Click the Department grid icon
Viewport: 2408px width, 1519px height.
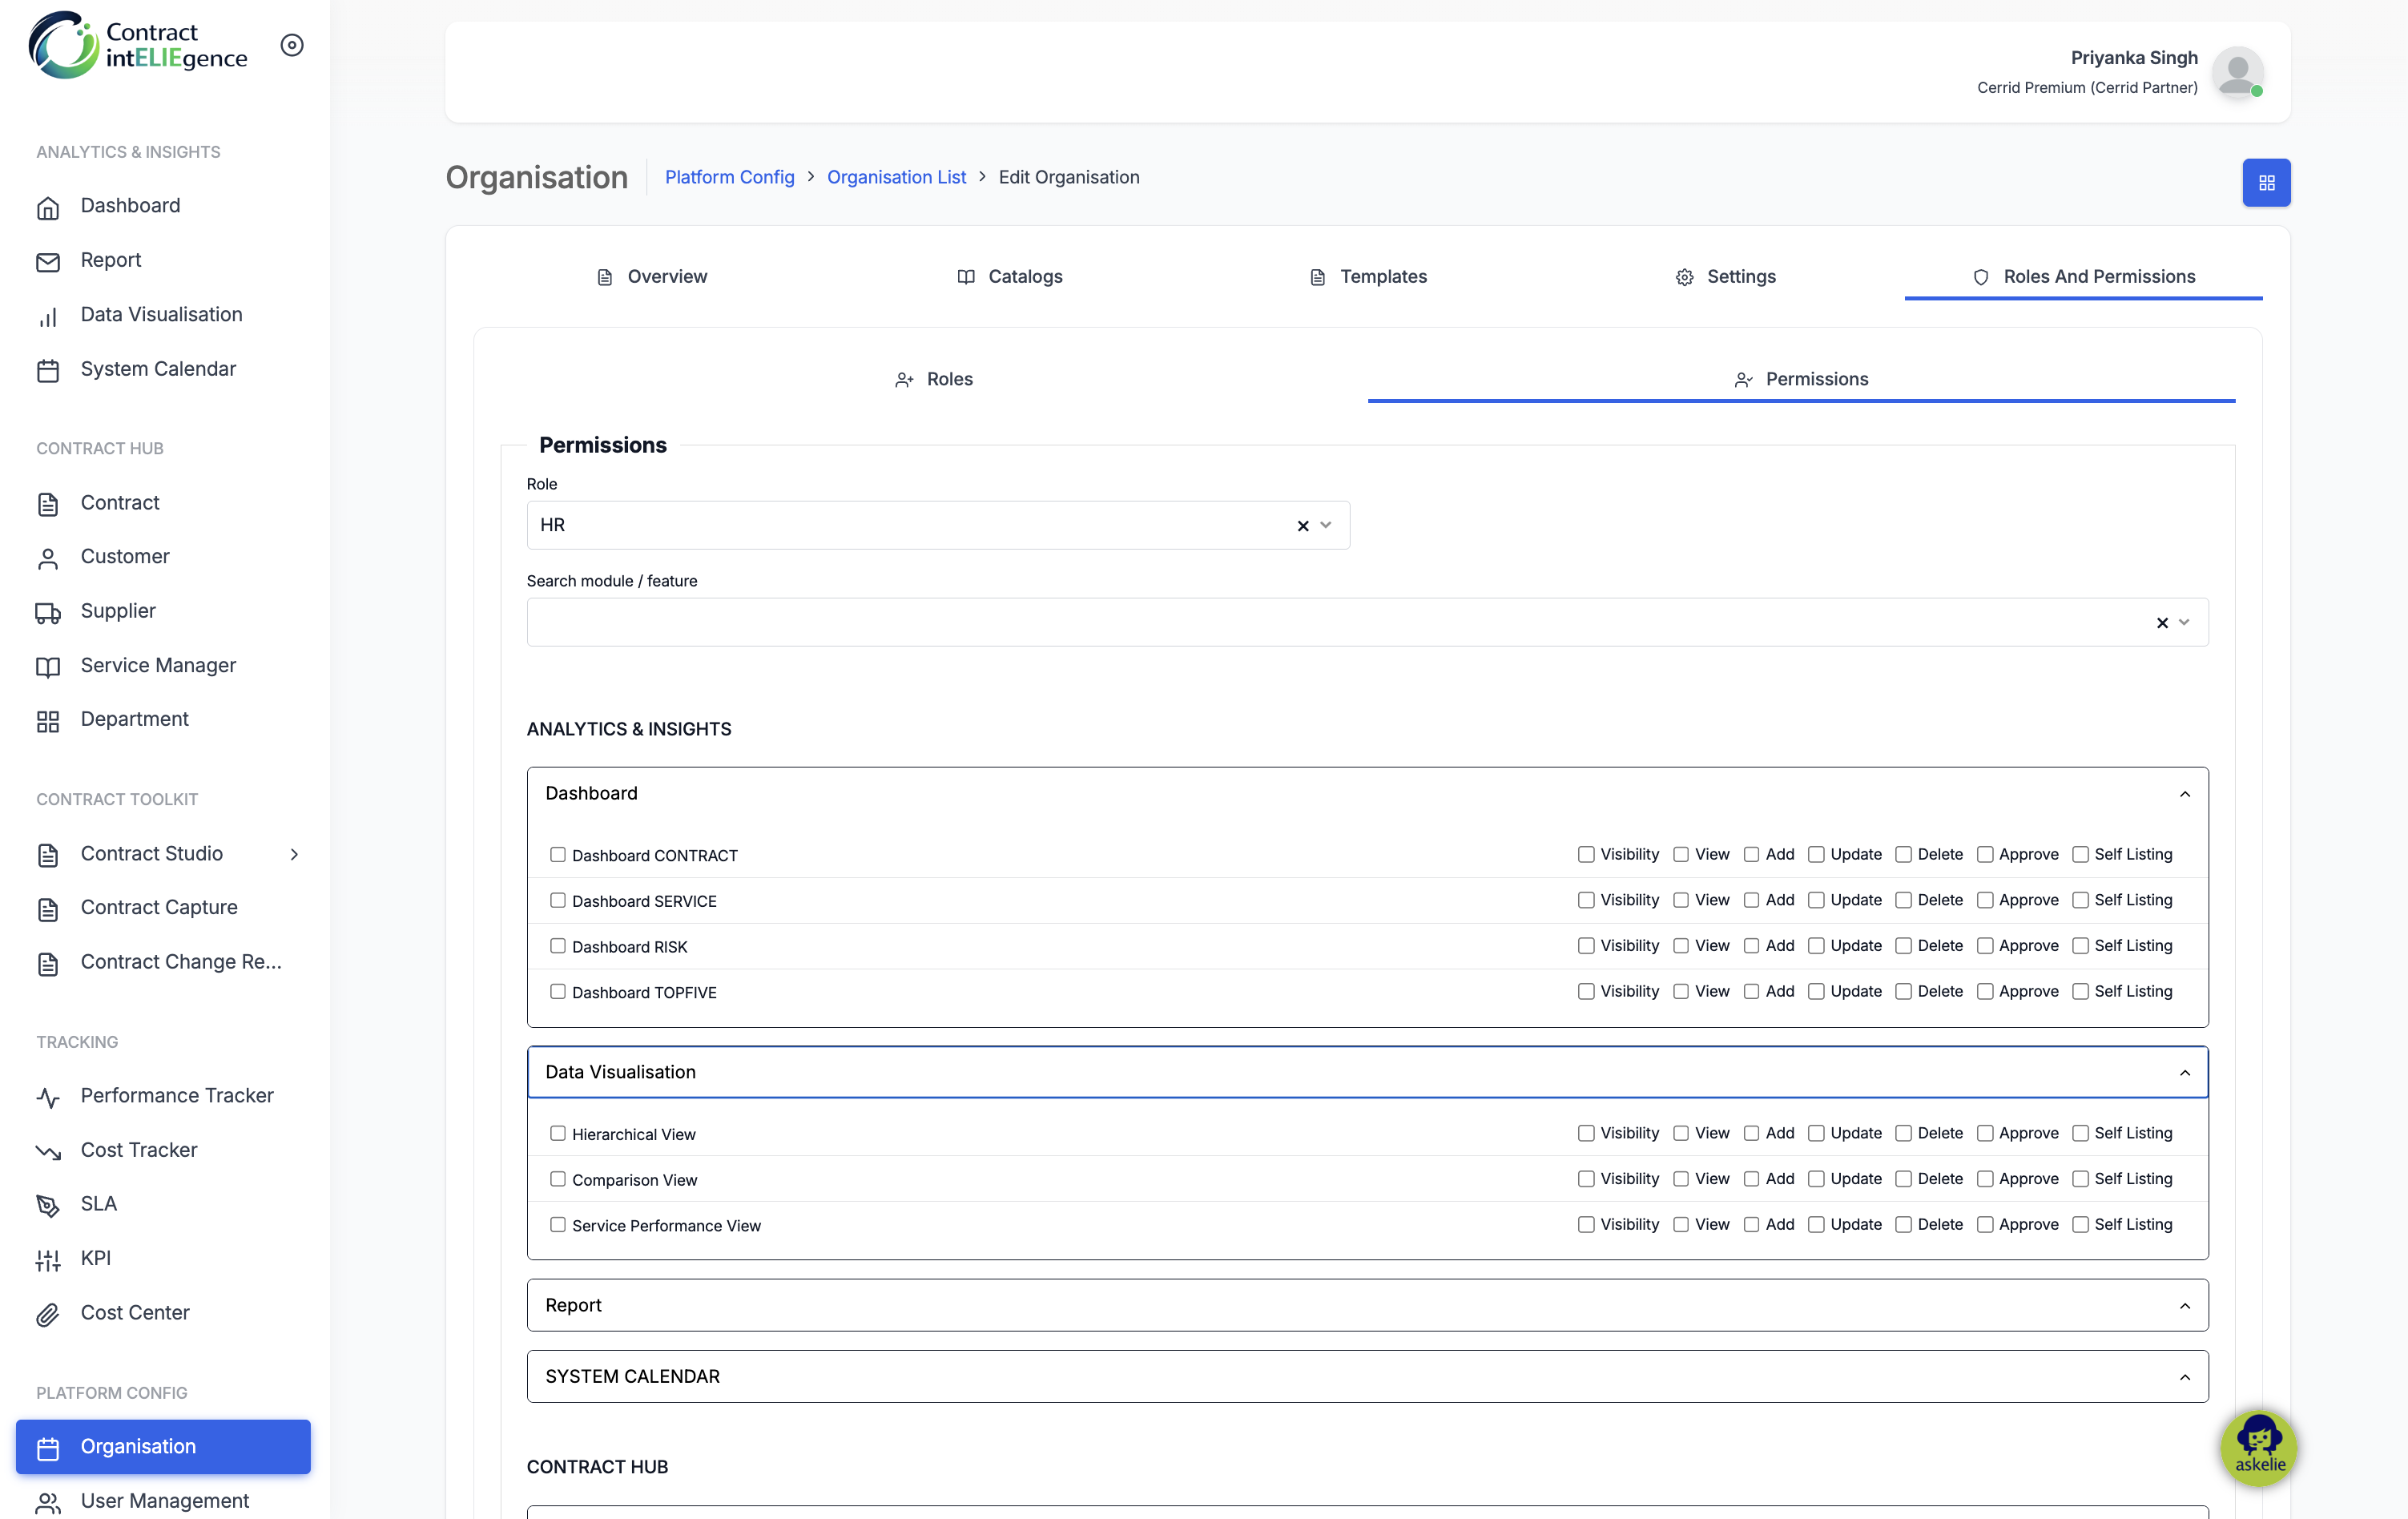click(x=48, y=721)
